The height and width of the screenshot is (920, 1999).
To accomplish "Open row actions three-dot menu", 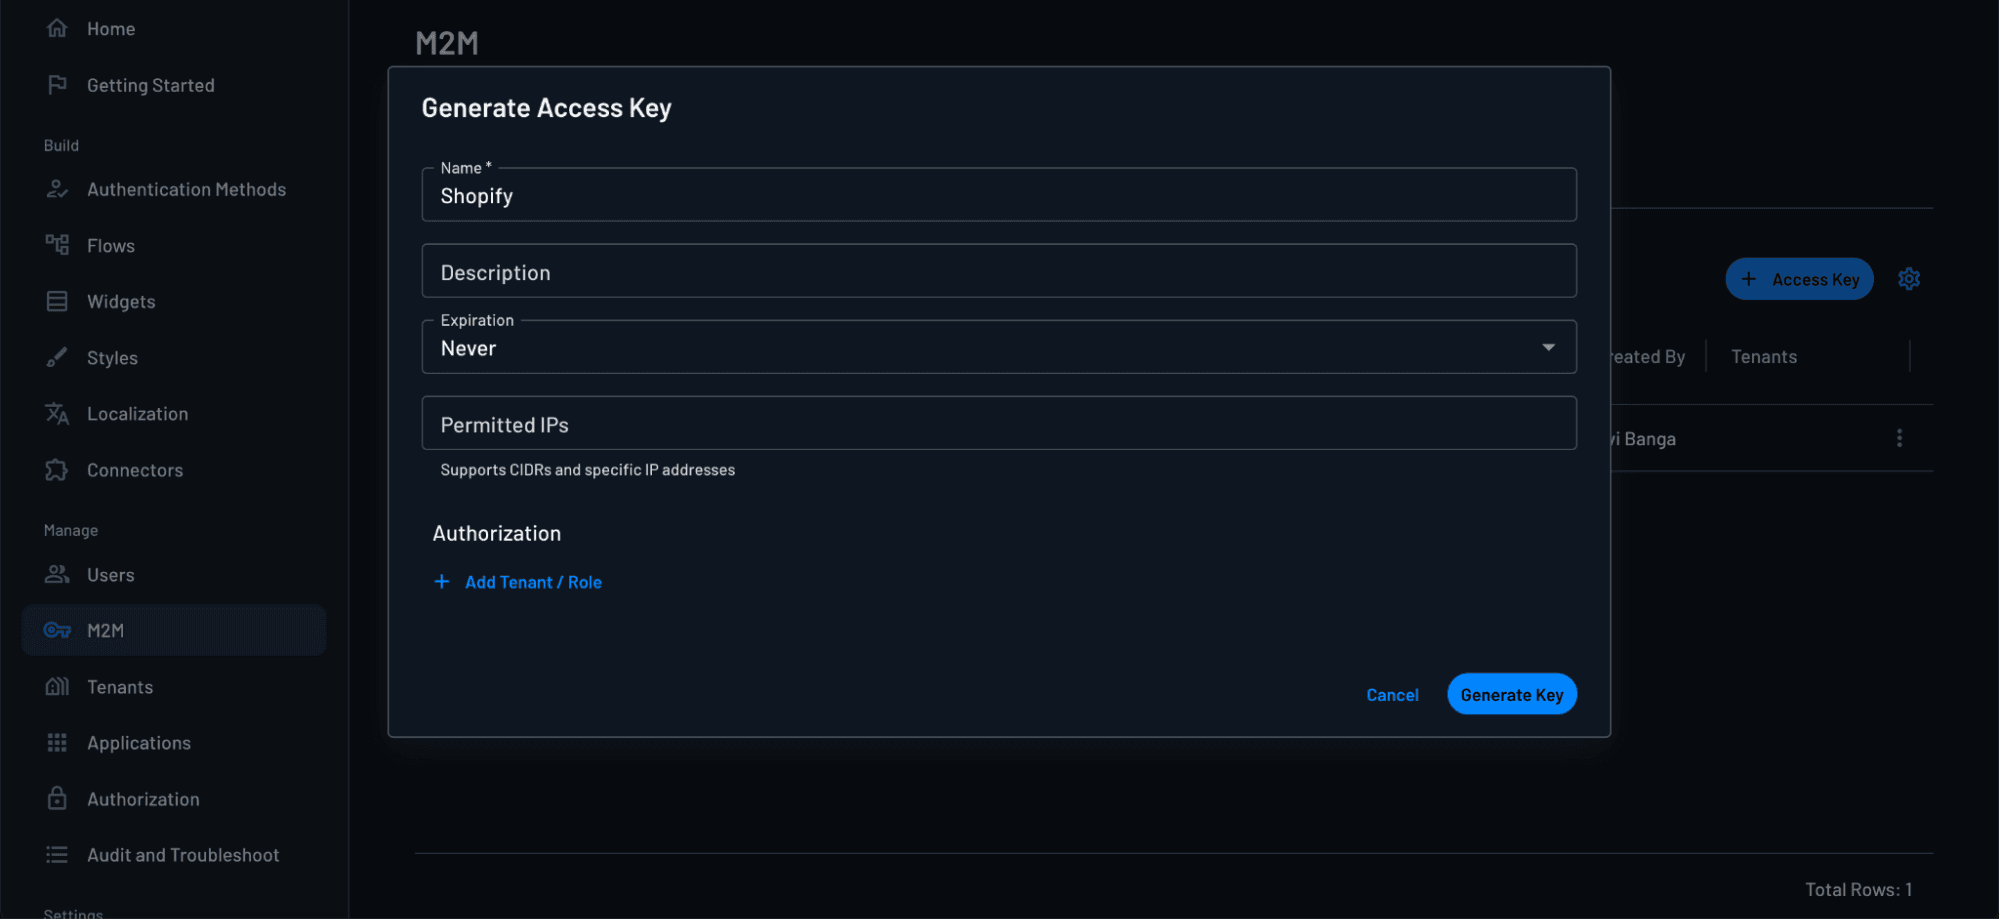I will coord(1898,438).
